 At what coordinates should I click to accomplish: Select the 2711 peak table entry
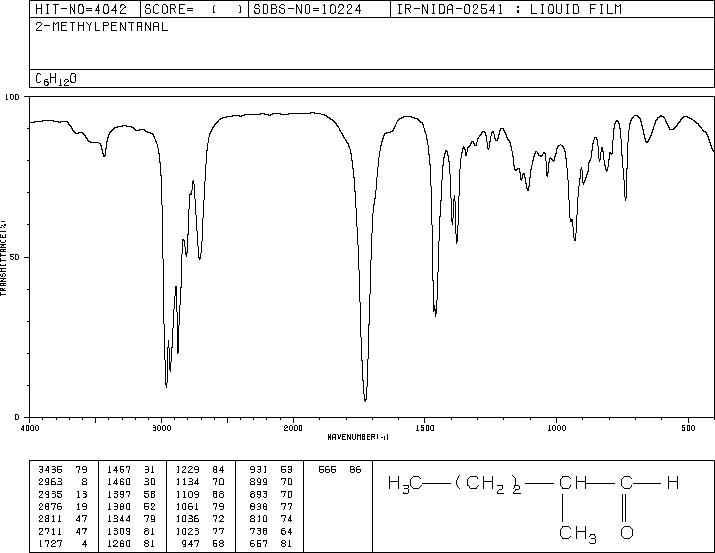(x=63, y=531)
